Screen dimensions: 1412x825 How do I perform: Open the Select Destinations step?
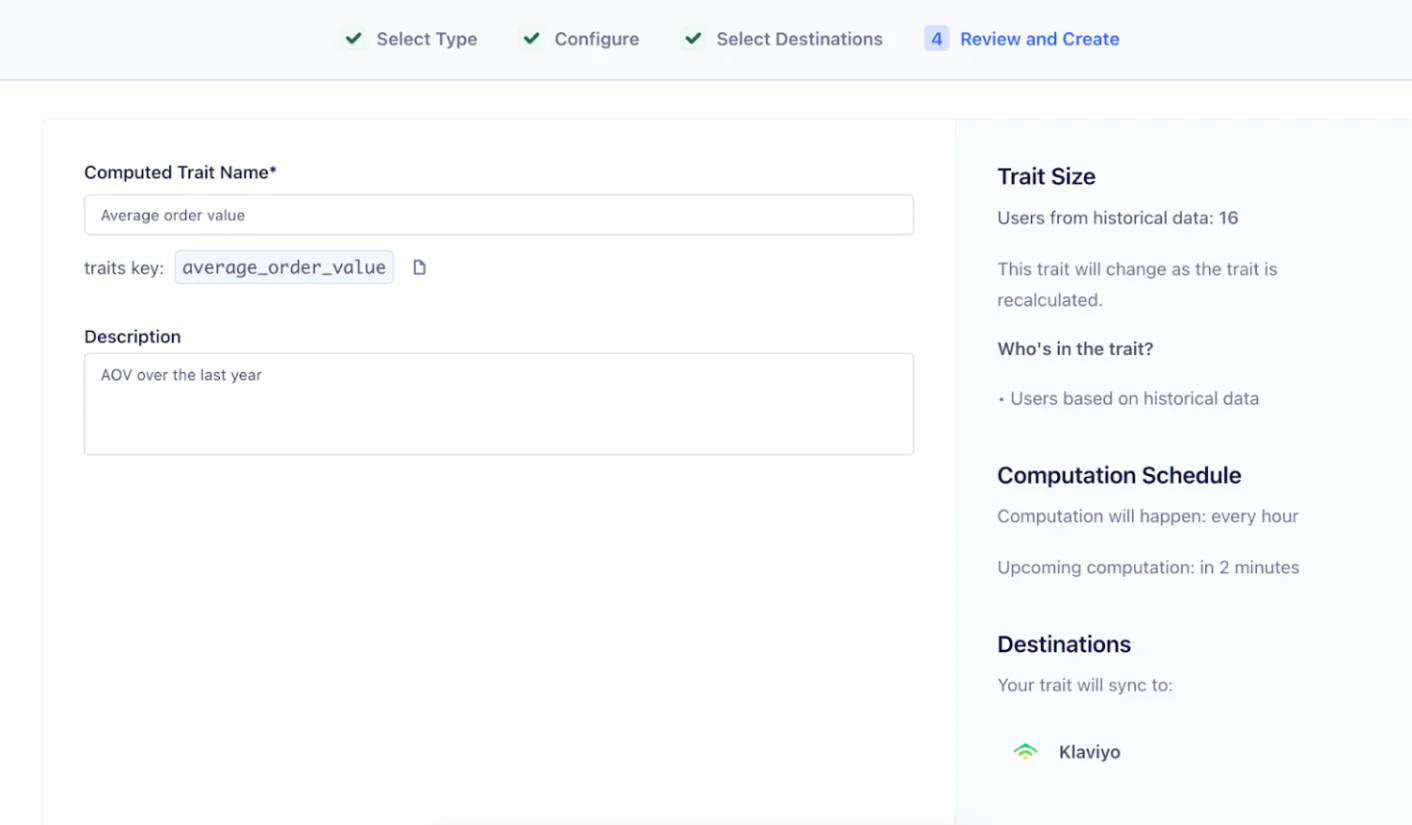click(799, 39)
